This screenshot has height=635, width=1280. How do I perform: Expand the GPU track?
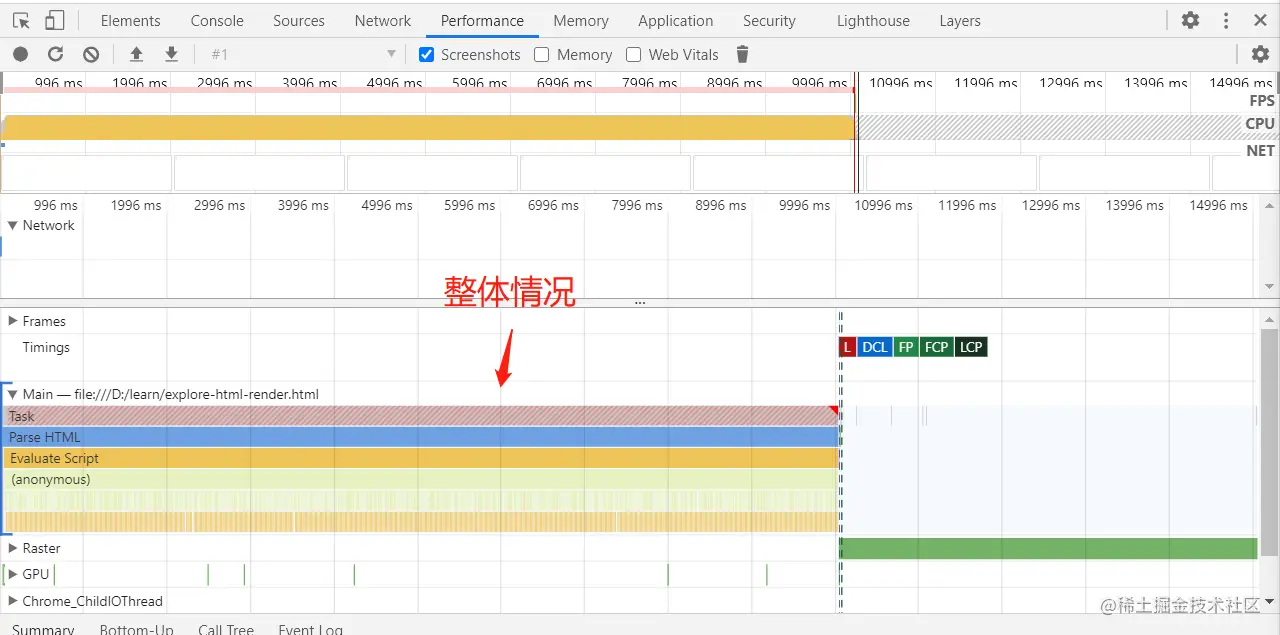click(12, 574)
